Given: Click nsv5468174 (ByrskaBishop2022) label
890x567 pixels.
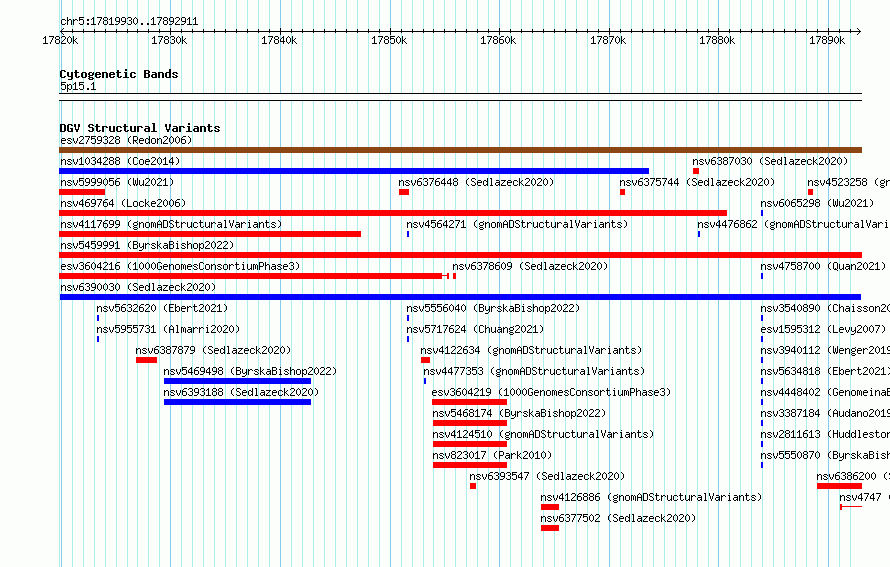Looking at the screenshot, I should coord(519,413).
